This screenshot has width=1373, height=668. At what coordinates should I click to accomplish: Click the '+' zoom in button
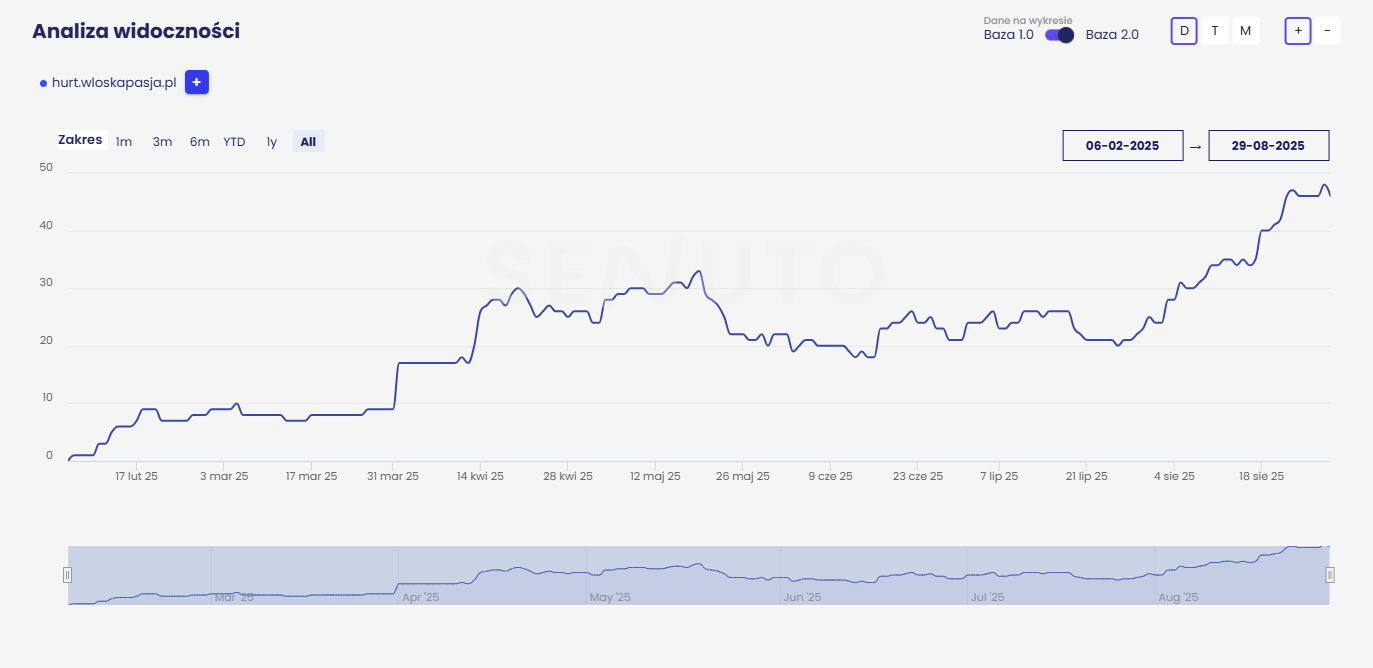coord(1298,31)
